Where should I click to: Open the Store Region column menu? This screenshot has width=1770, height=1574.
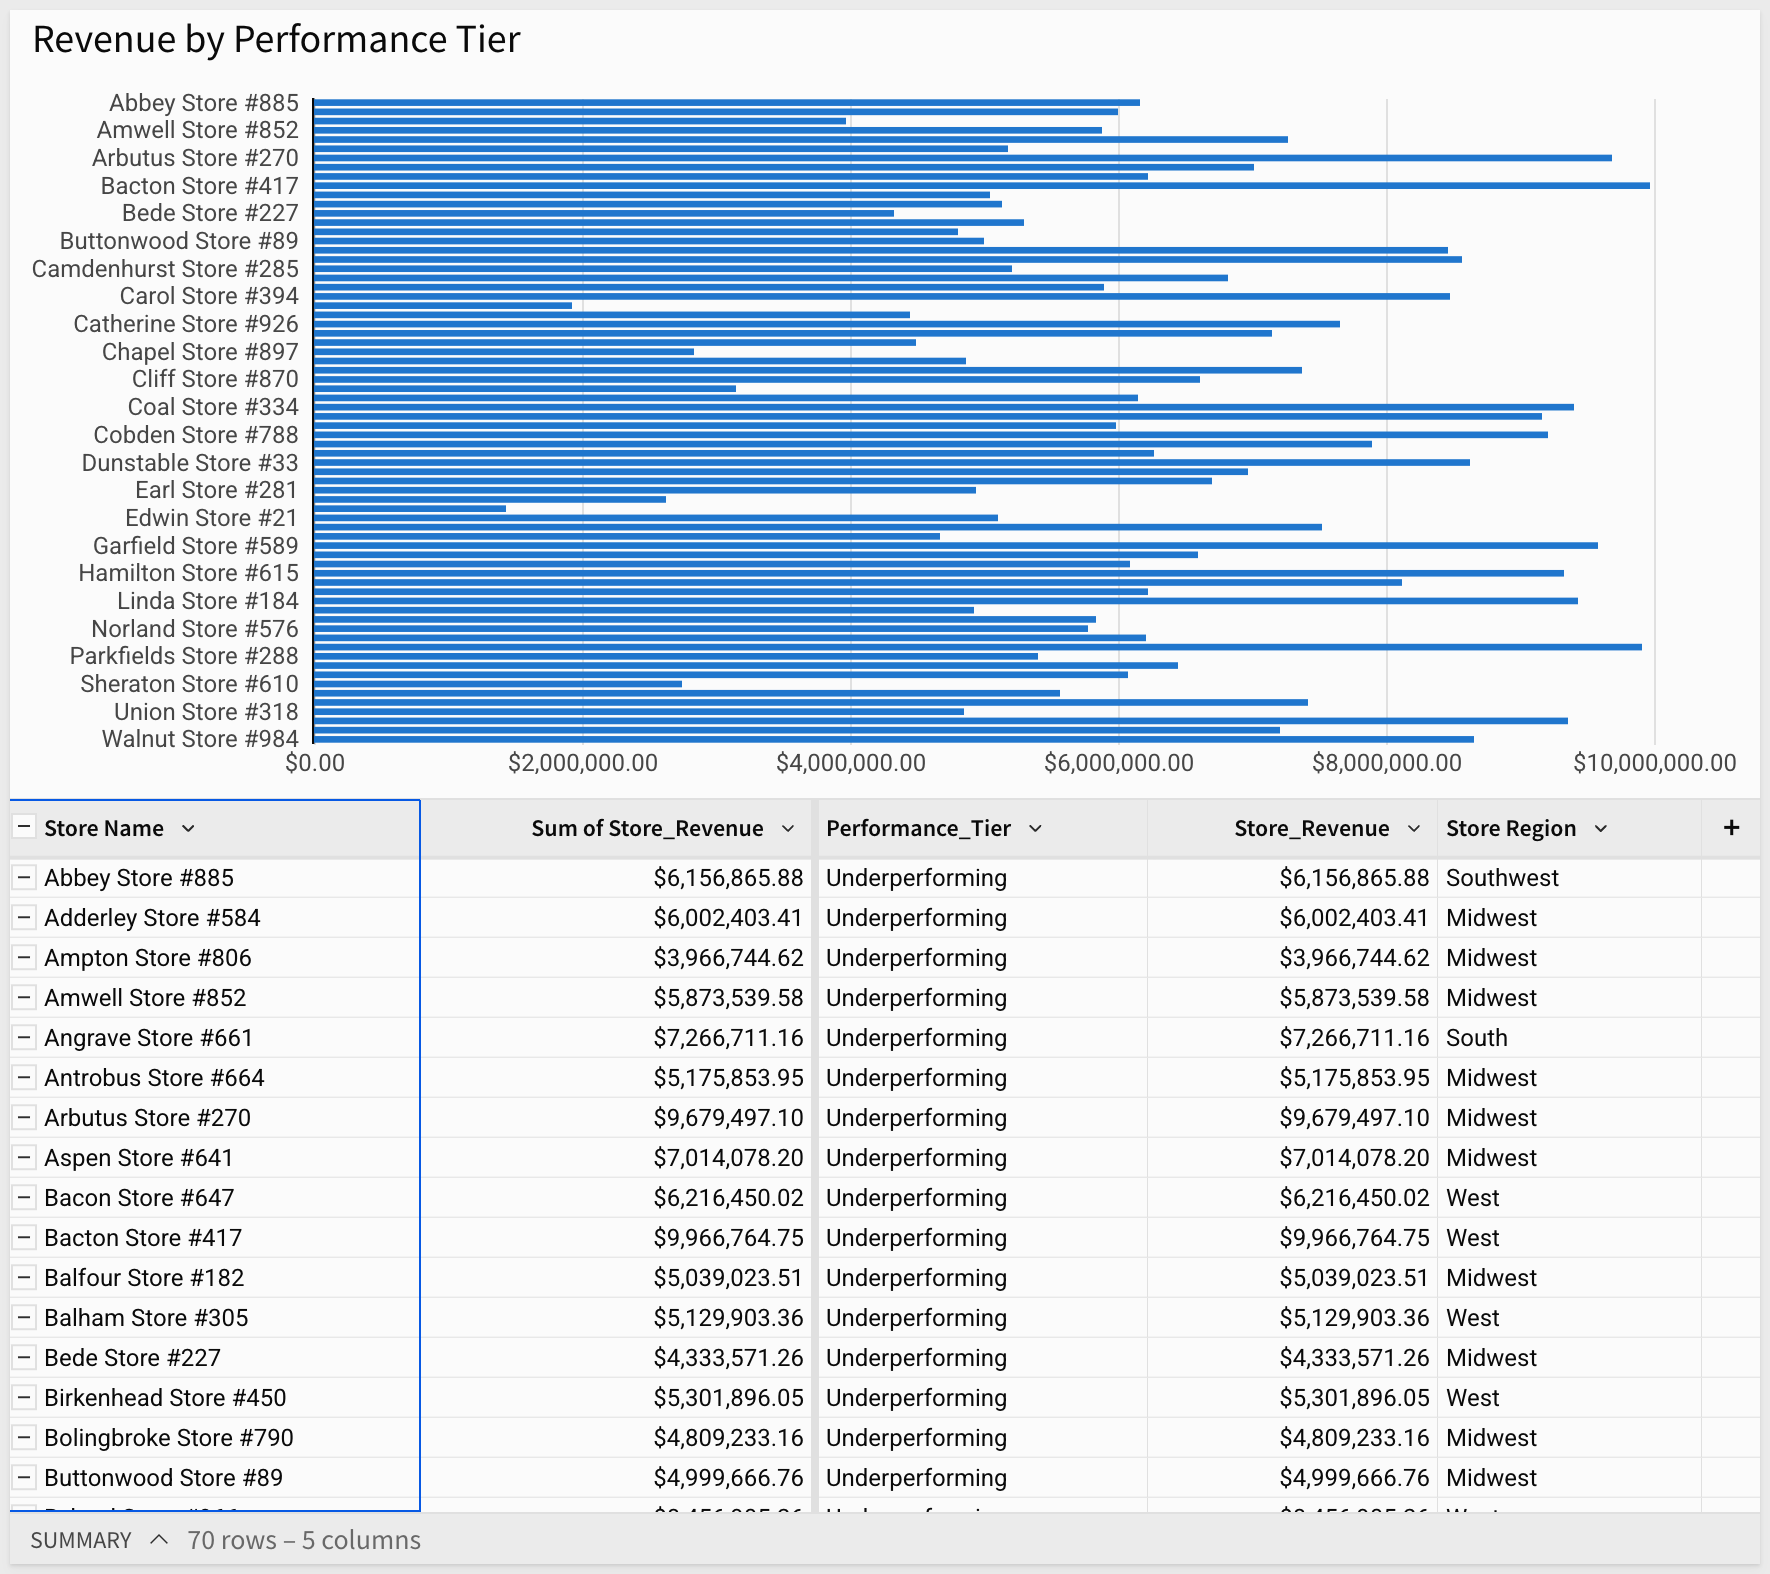pyautogui.click(x=1601, y=828)
